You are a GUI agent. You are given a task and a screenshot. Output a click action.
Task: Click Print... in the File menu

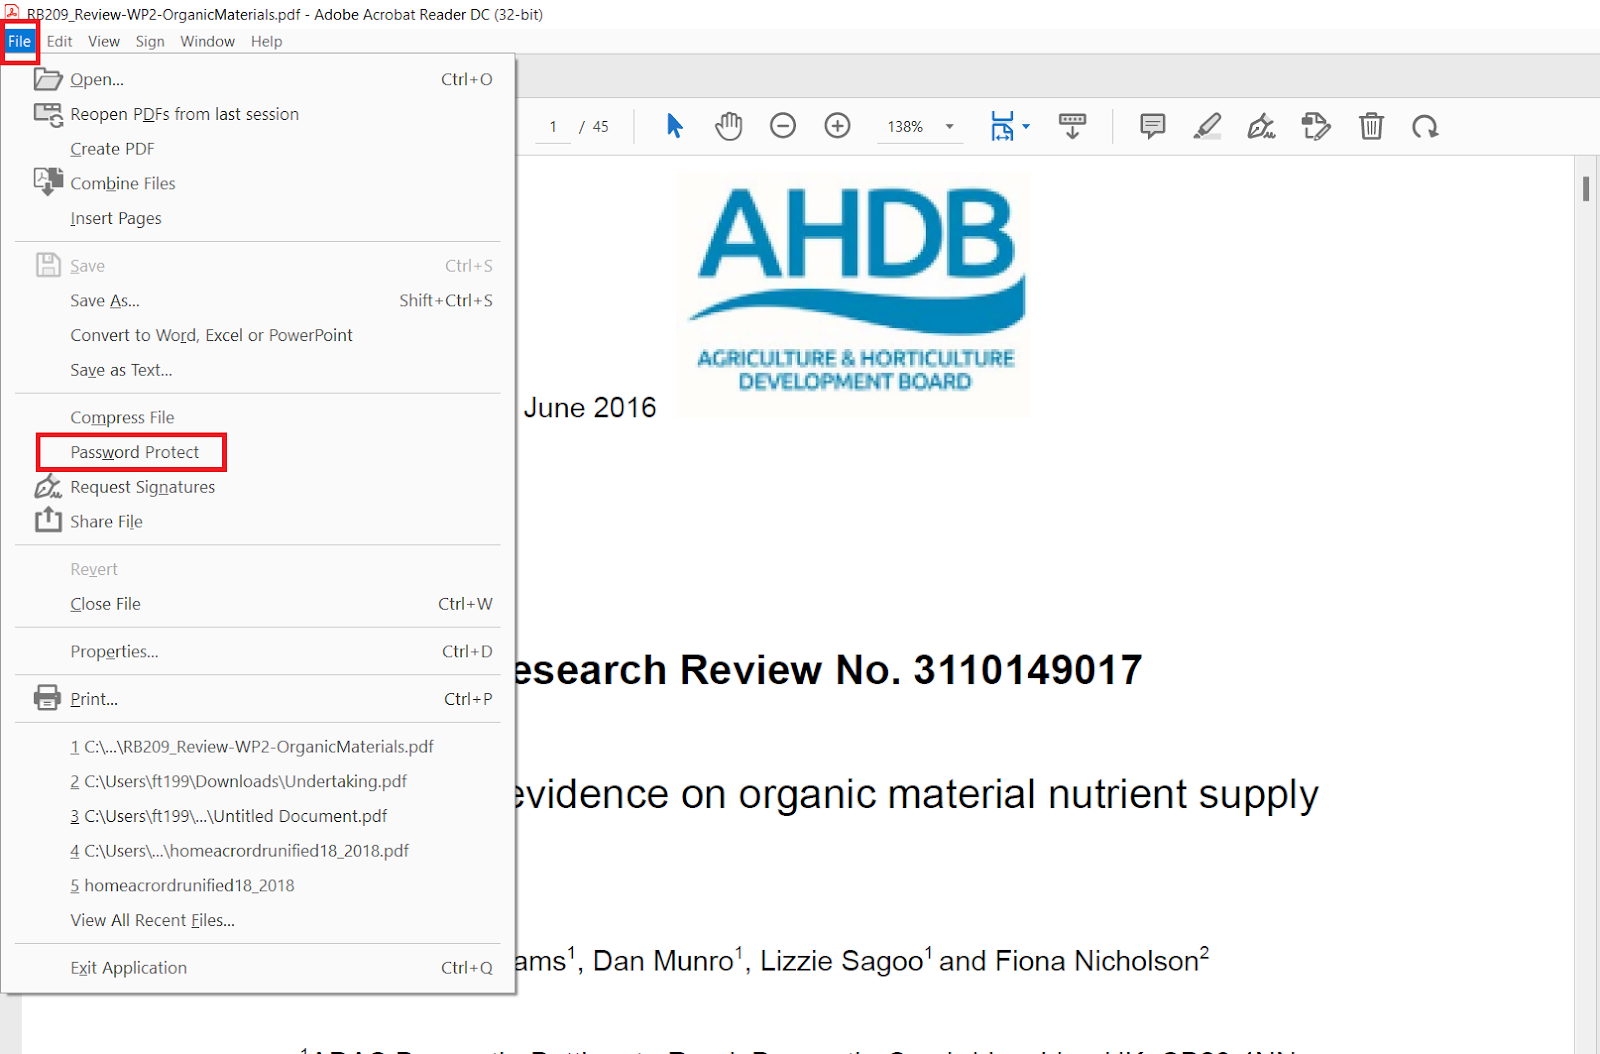(x=94, y=699)
